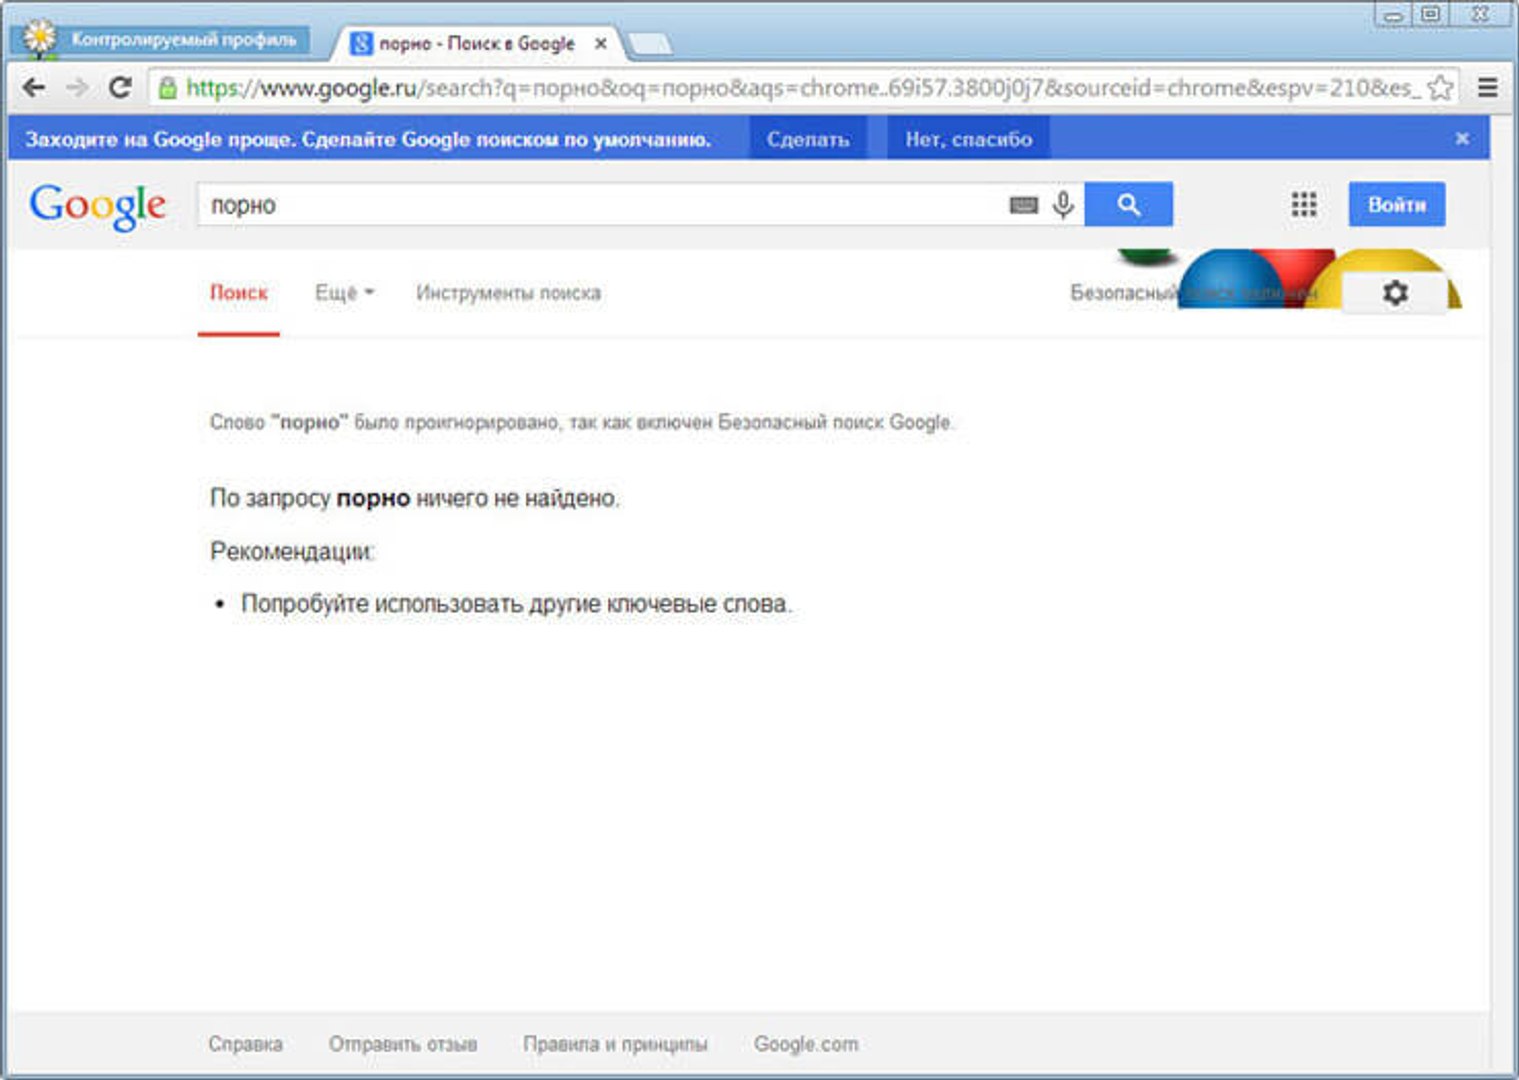Click the blue magnifier search button

[x=1128, y=204]
